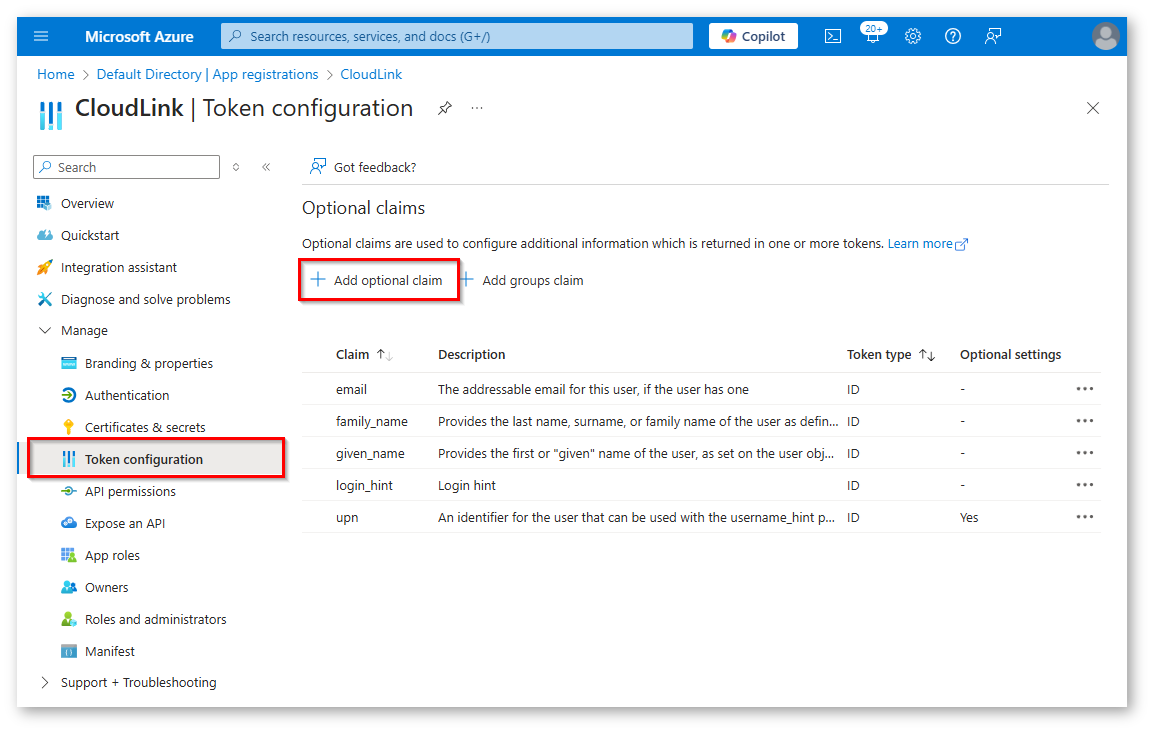Image resolution: width=1153 pixels, height=733 pixels.
Task: Click the Quickstart cloud icon
Action: [x=44, y=235]
